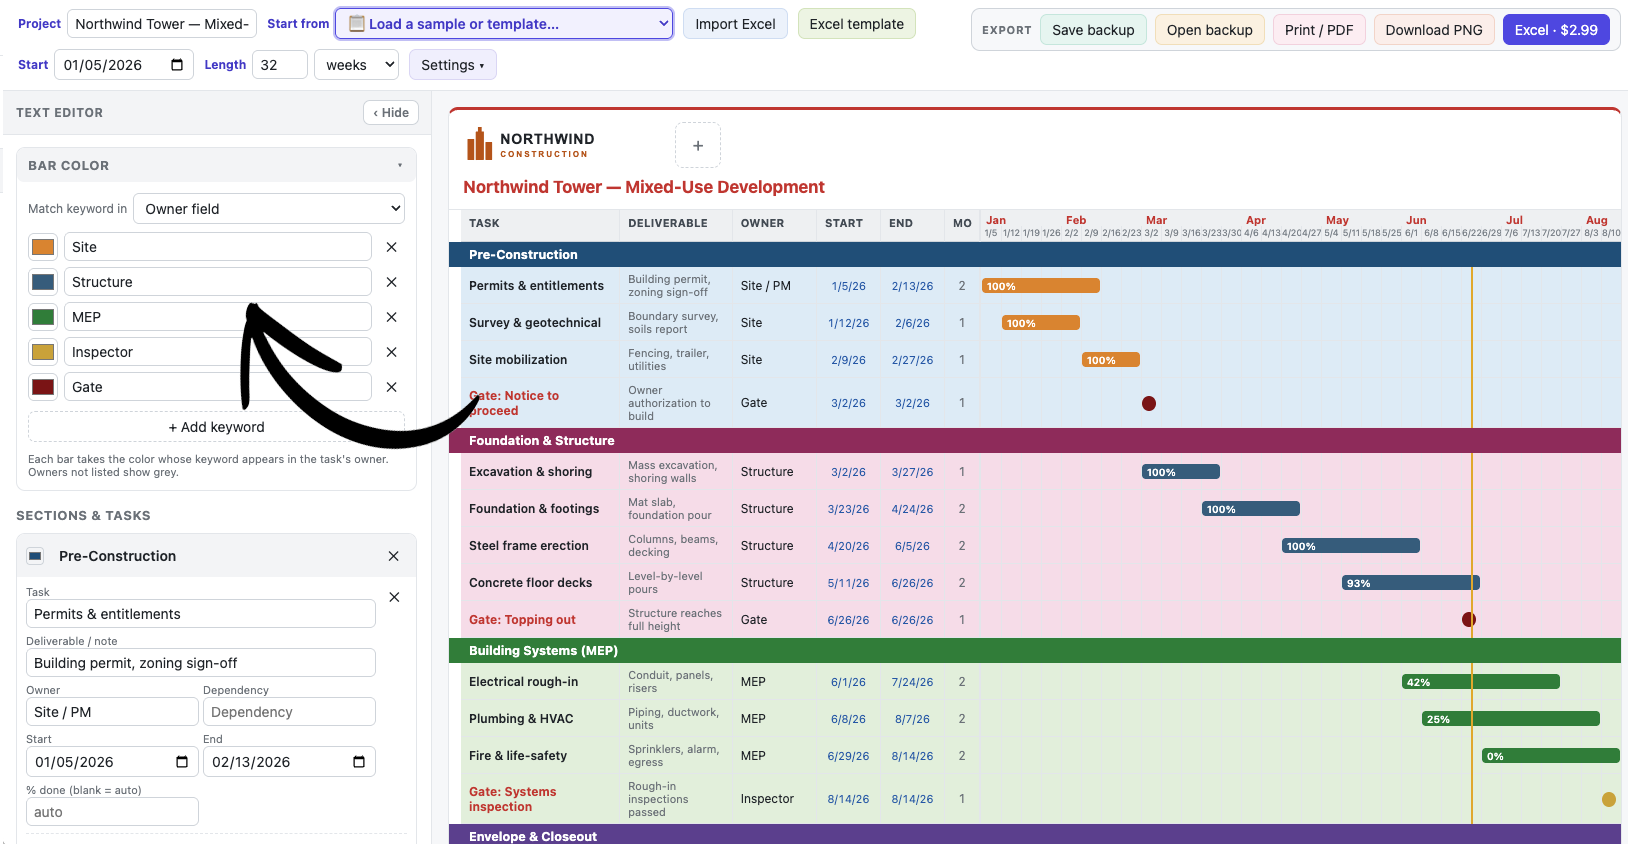Edit the Inspector keyword field
This screenshot has height=844, width=1628.
[x=218, y=352]
